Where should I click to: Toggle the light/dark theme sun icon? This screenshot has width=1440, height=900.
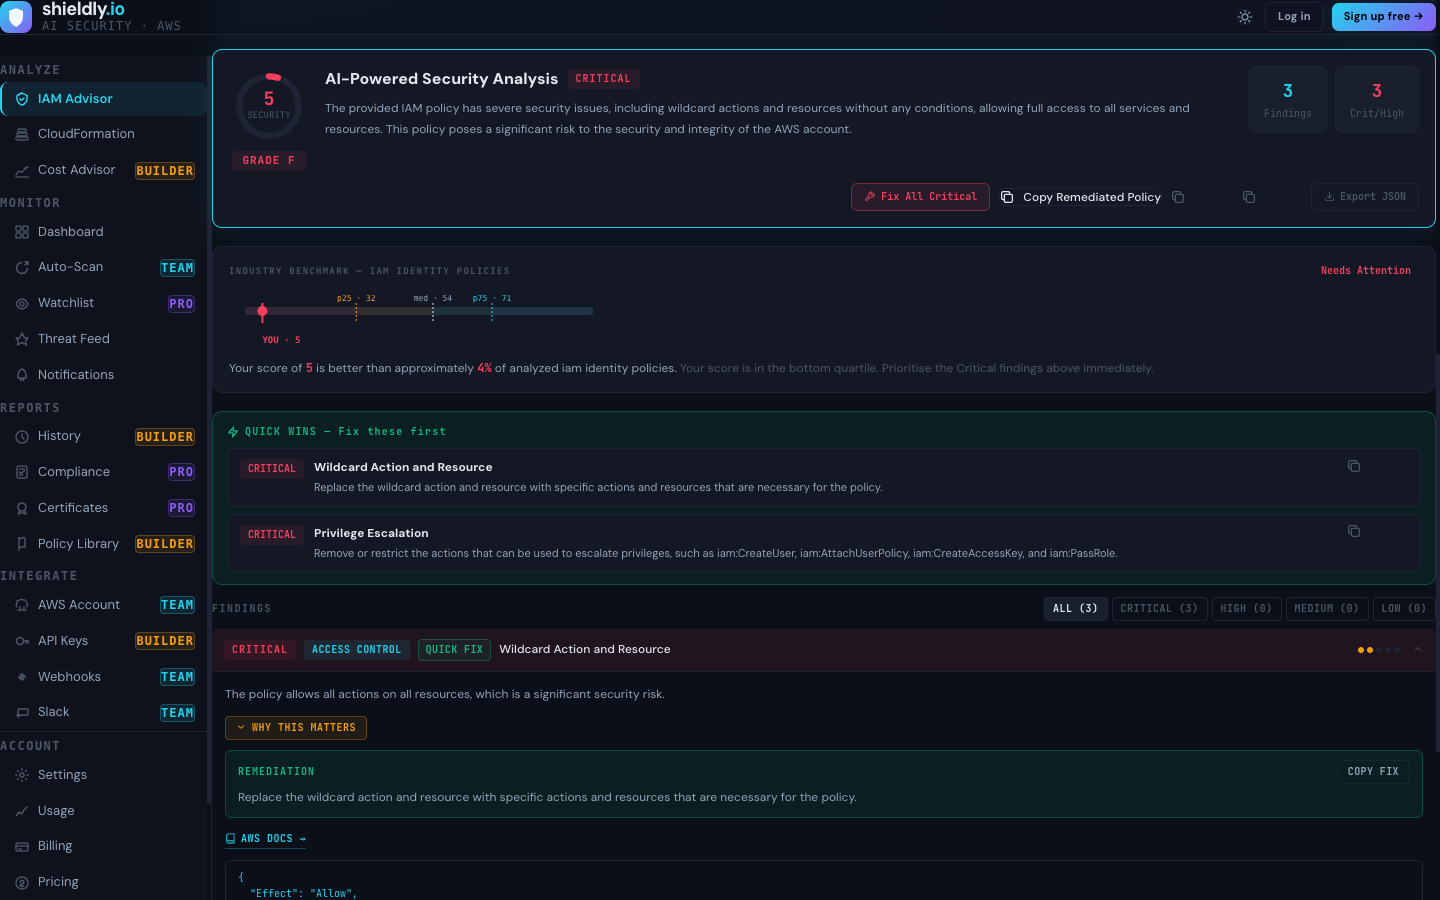1245,17
